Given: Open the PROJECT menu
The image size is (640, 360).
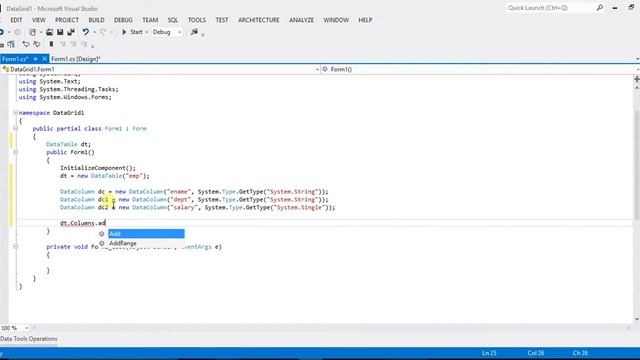Looking at the screenshot, I should point(67,20).
